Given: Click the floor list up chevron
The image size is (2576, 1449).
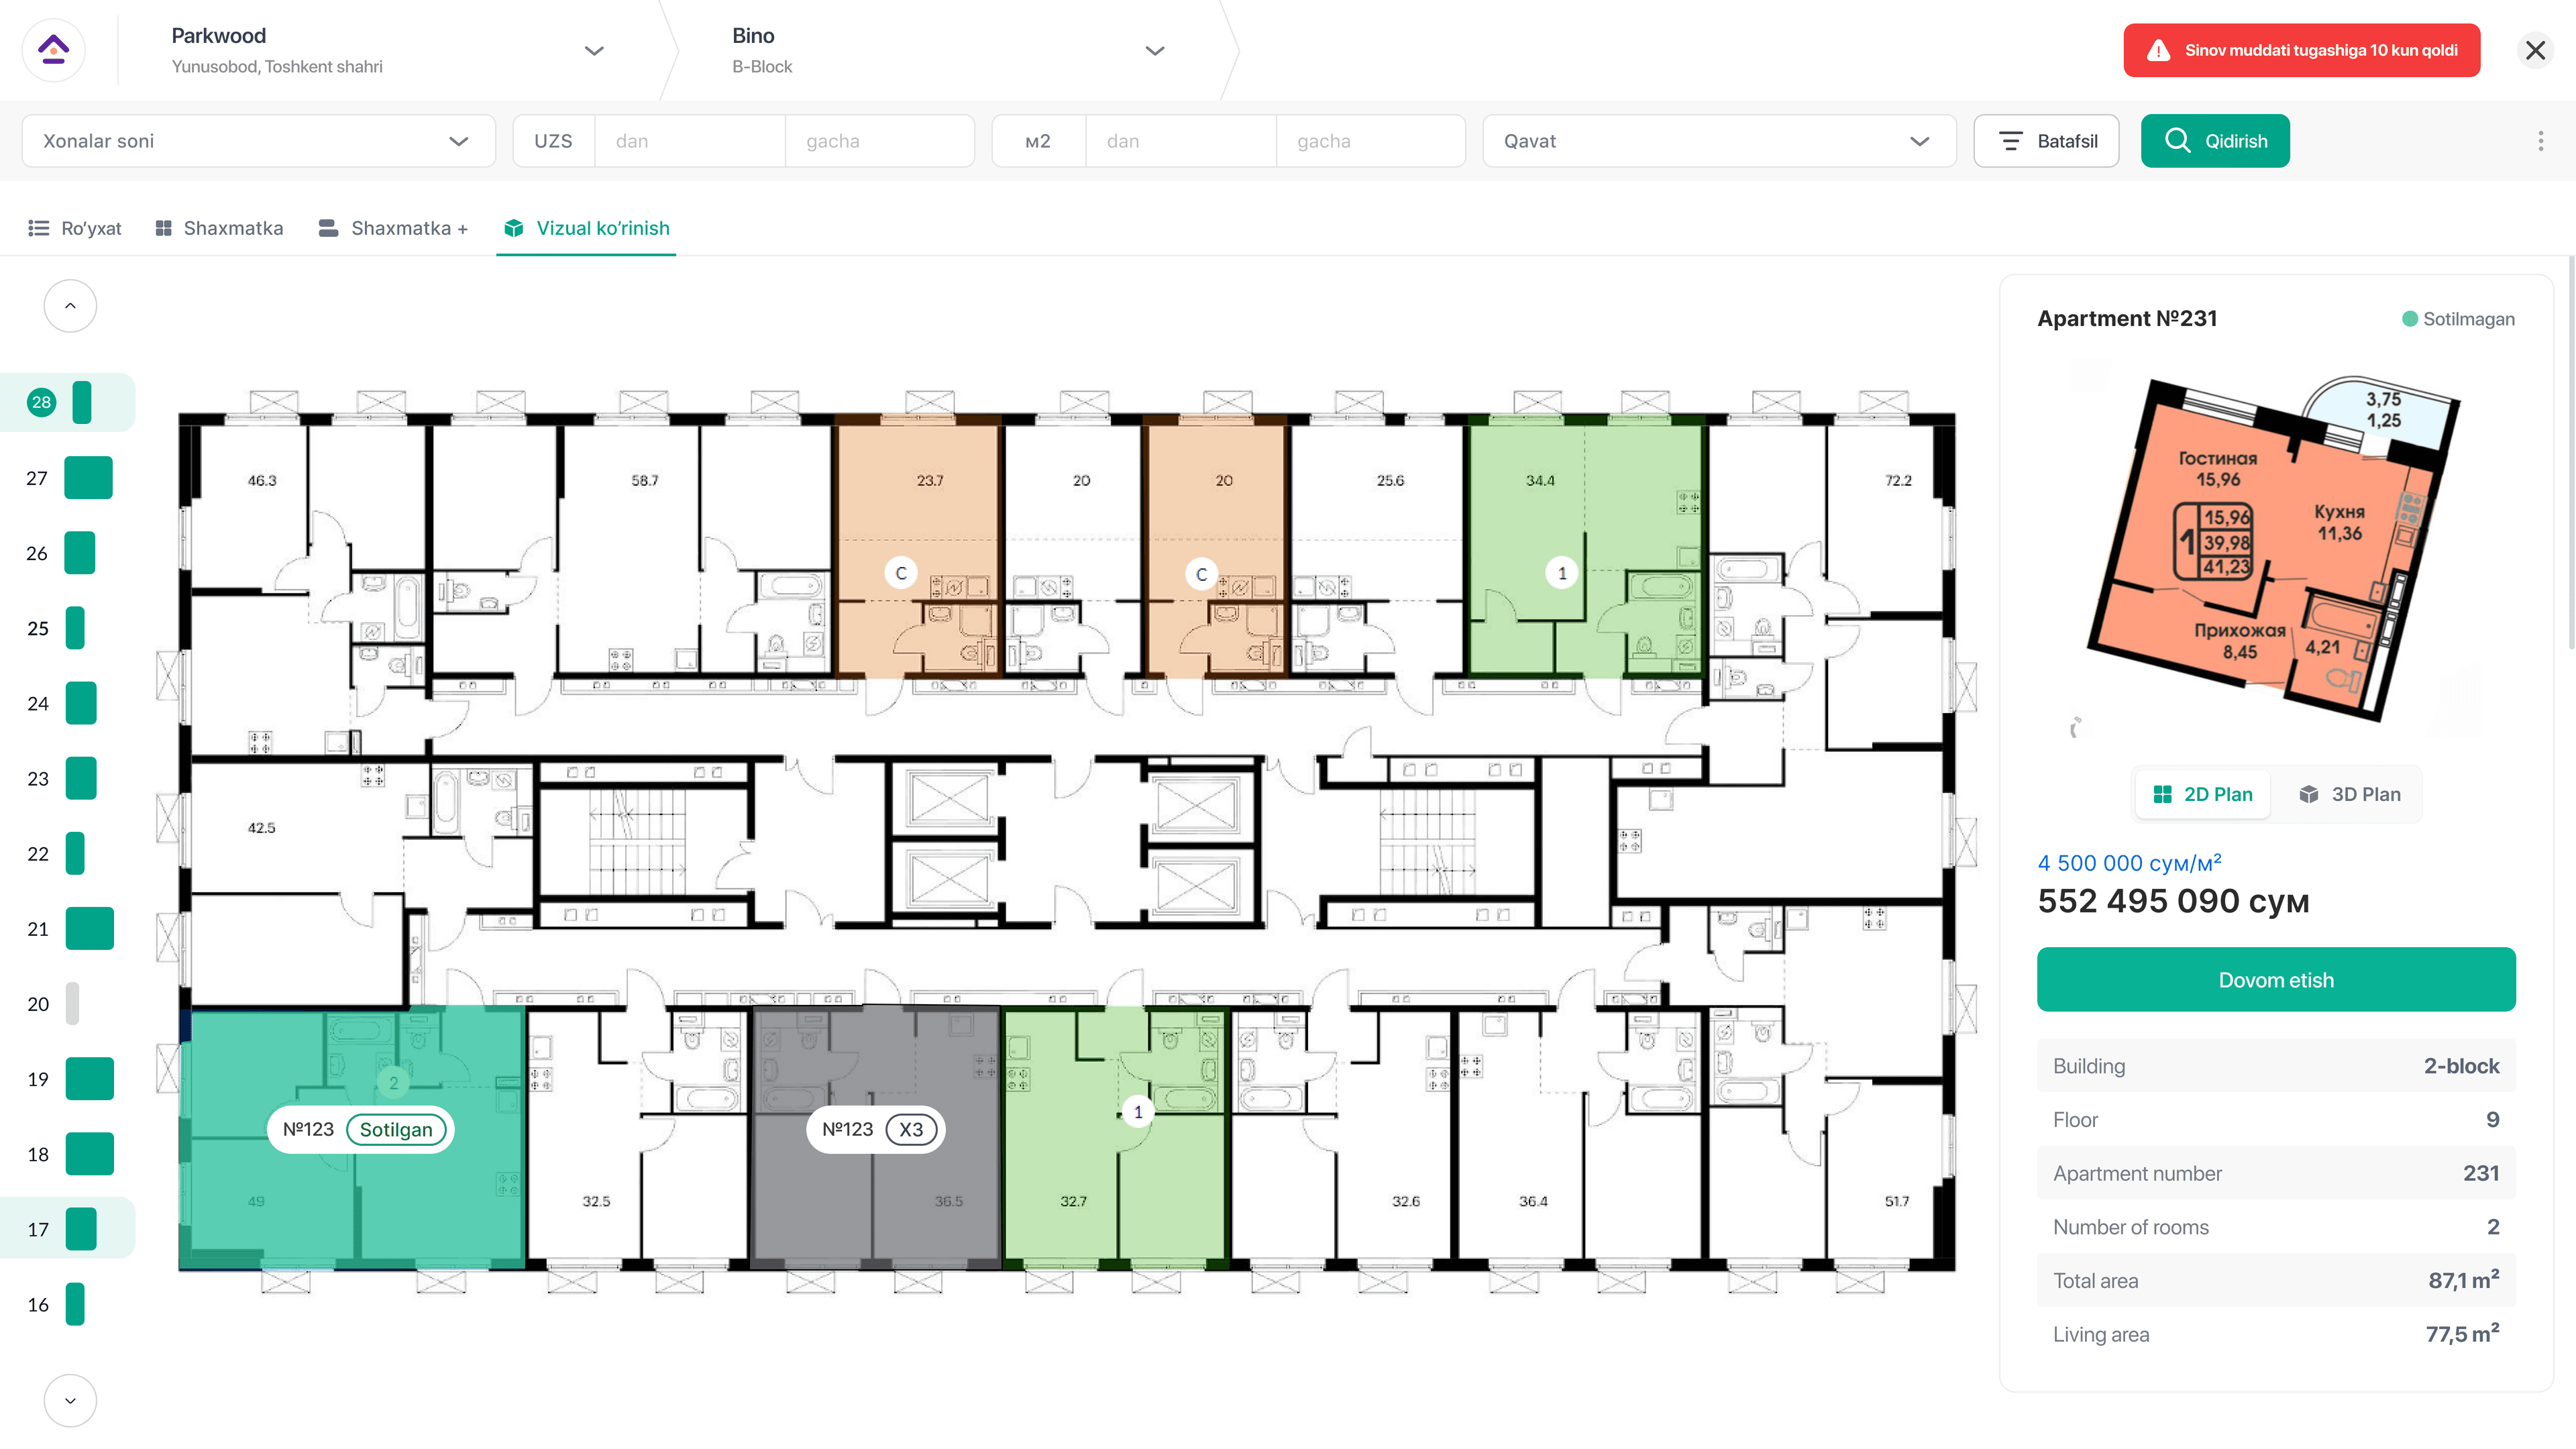Looking at the screenshot, I should [x=70, y=306].
